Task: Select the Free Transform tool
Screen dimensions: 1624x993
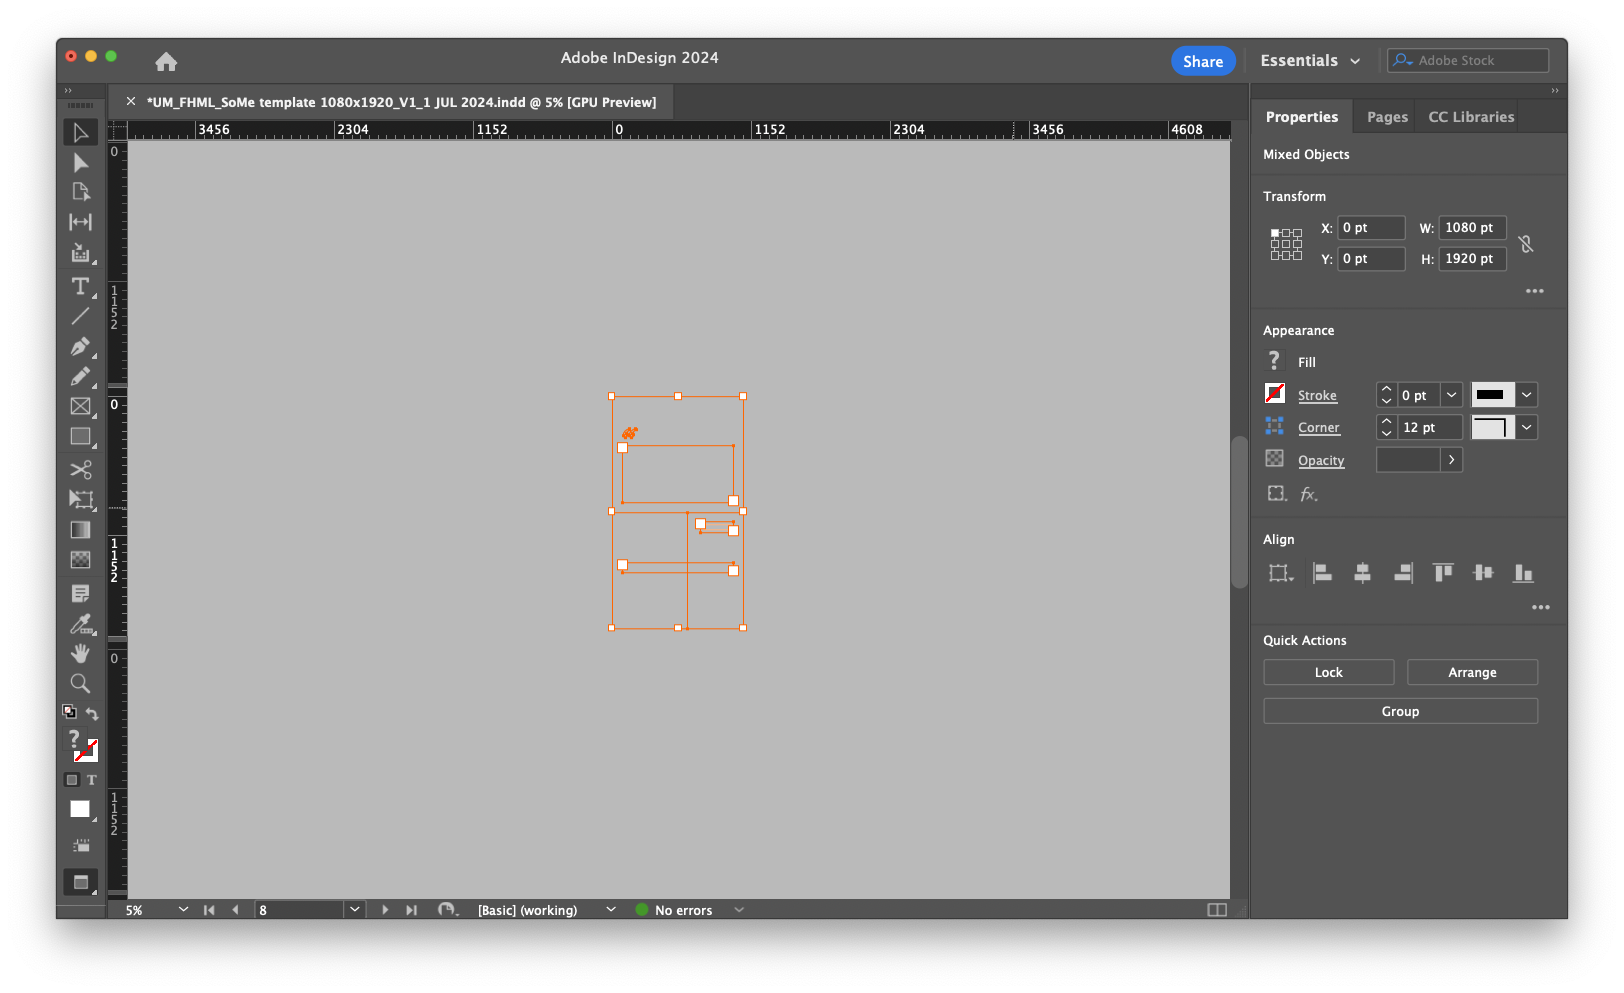Action: click(80, 500)
